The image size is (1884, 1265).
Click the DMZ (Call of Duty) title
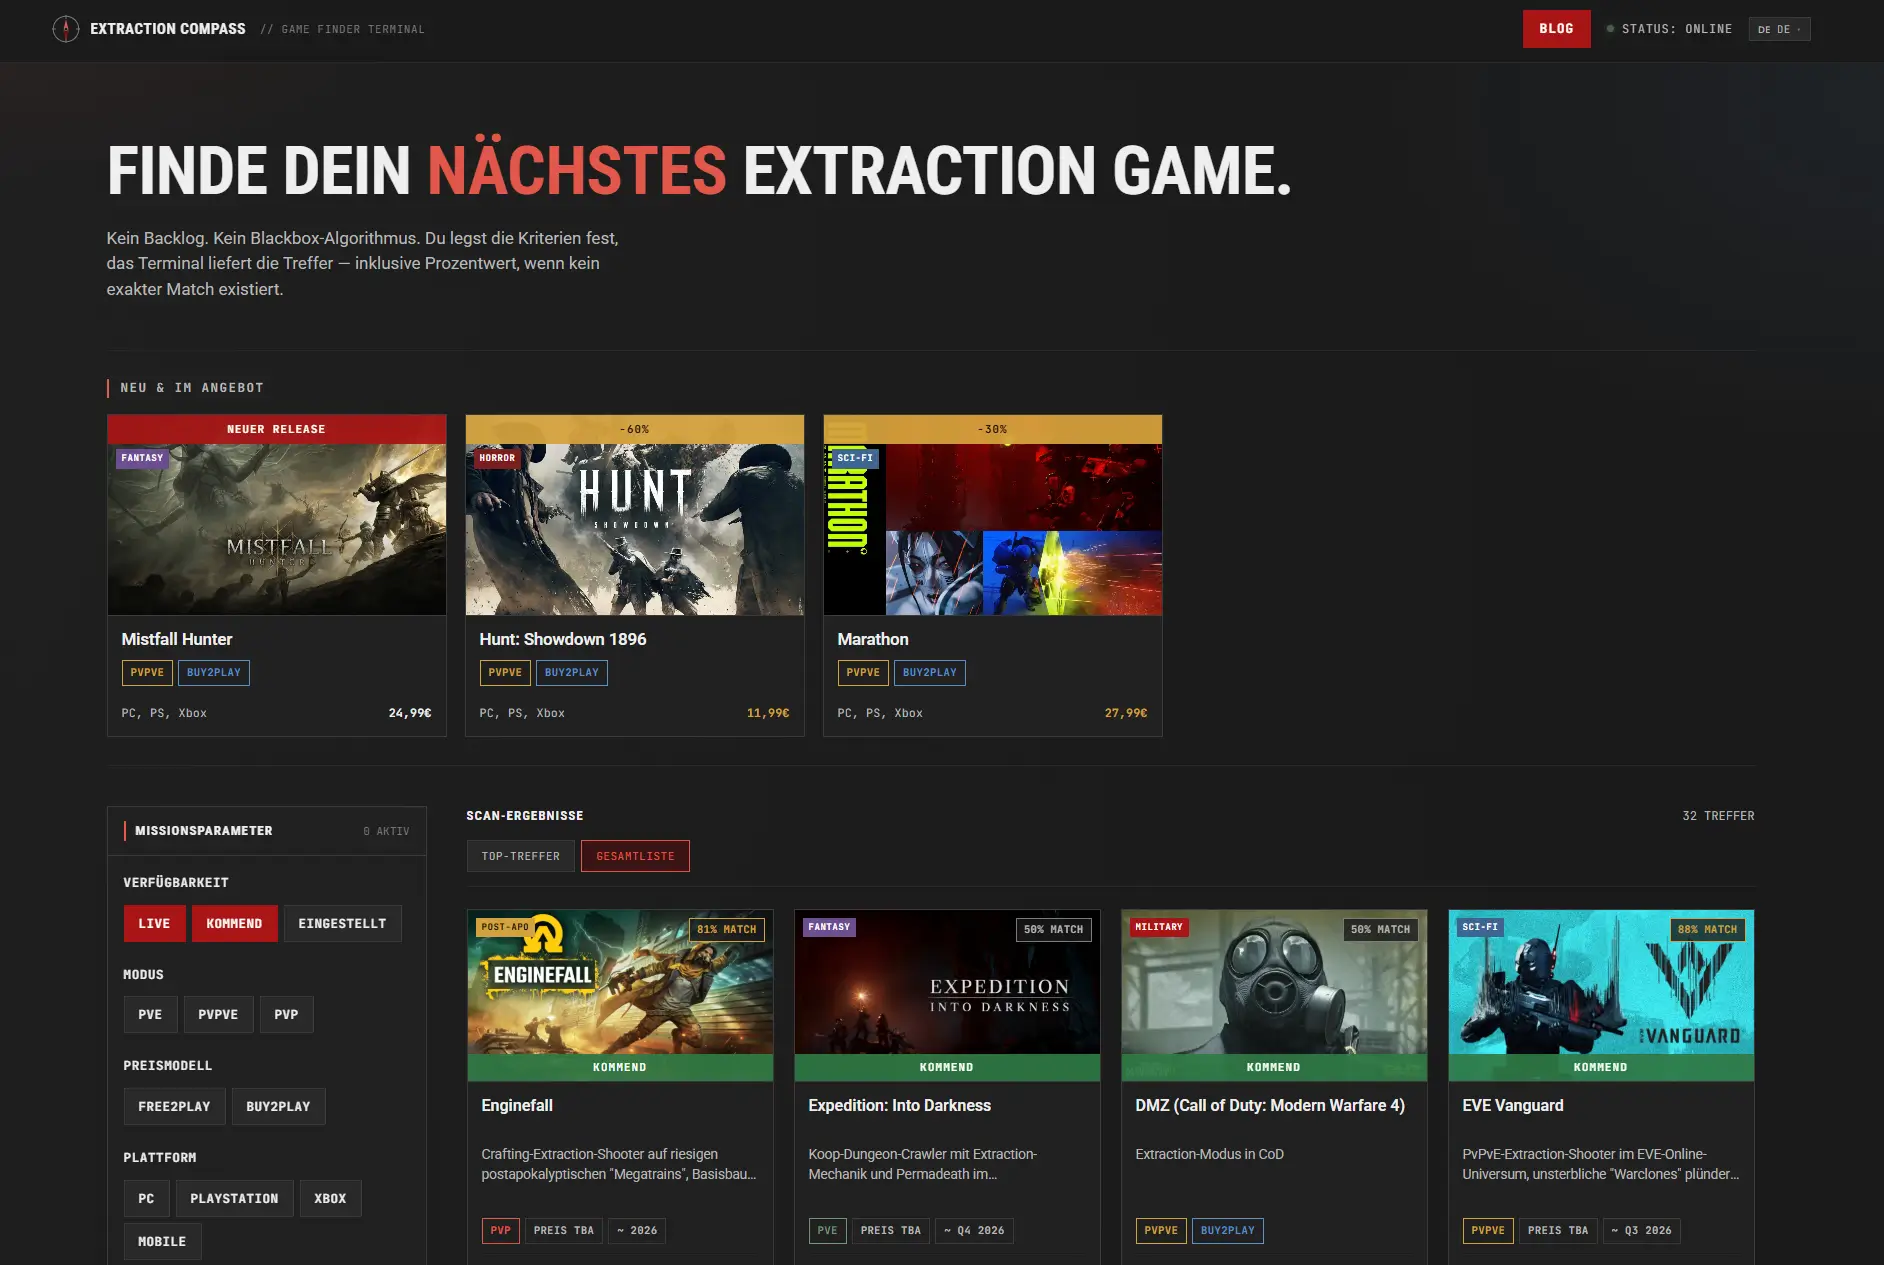click(1270, 1105)
